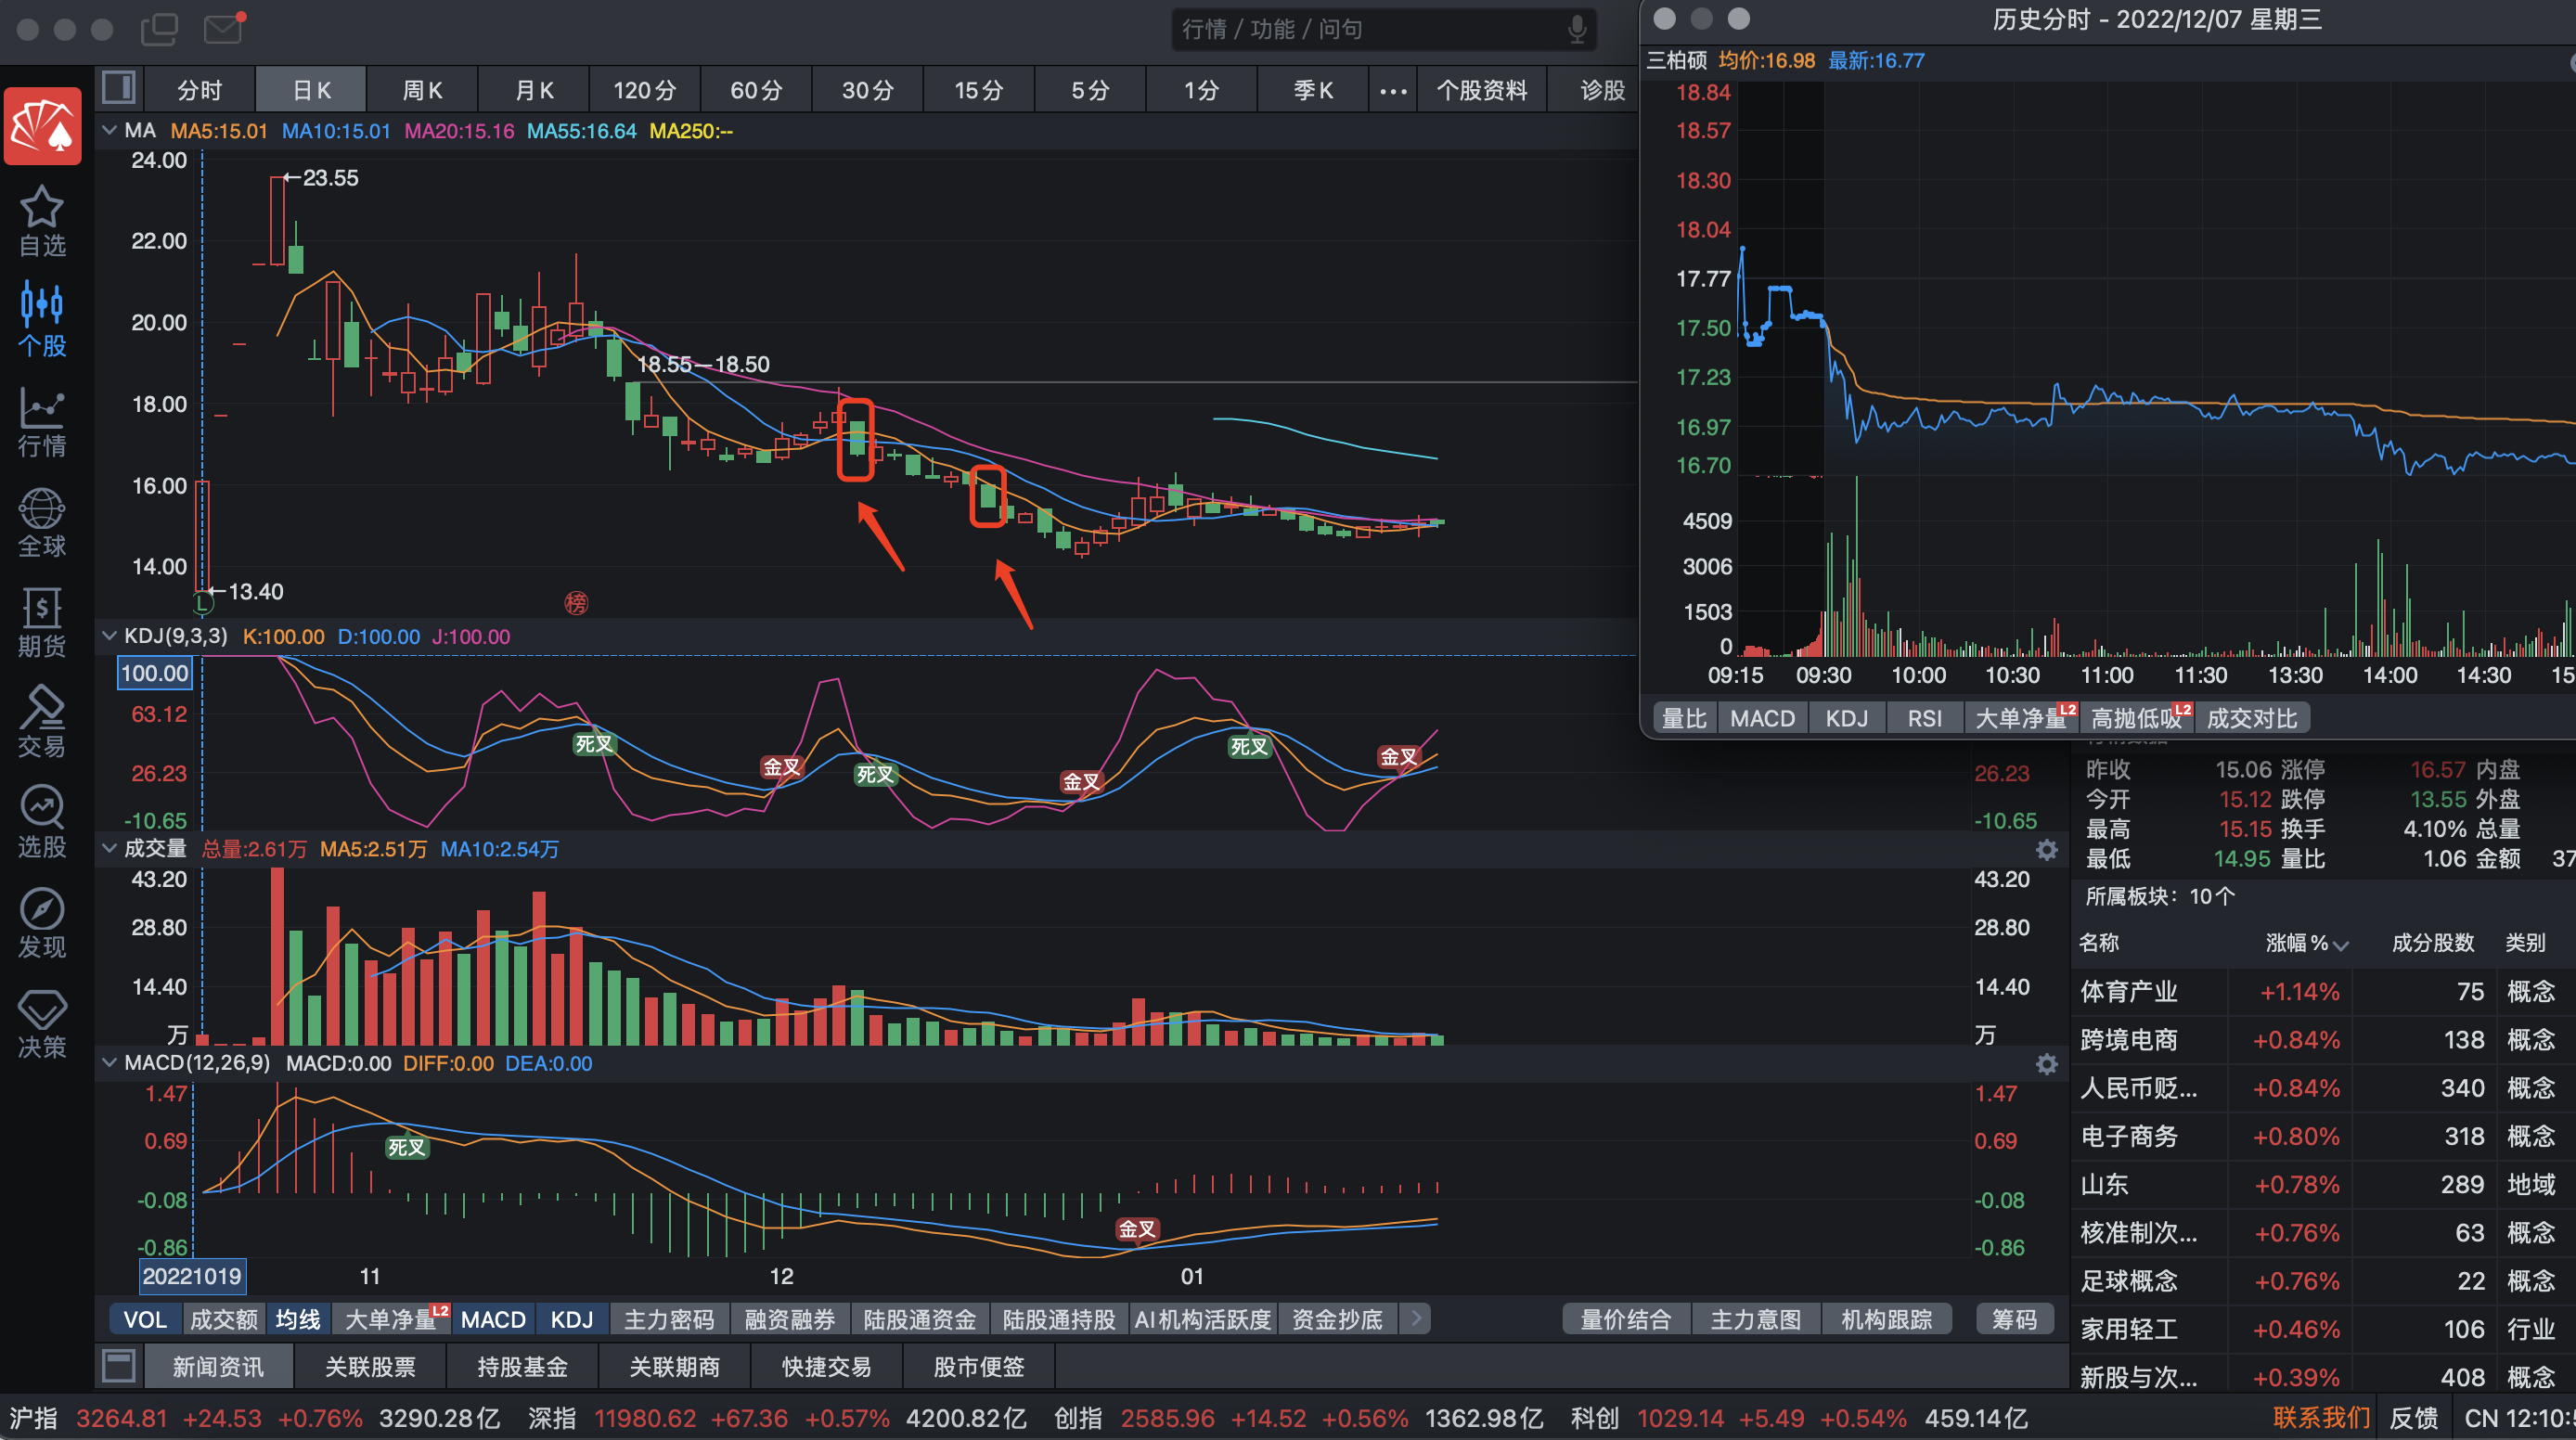Click the 联系我们 link
This screenshot has height=1440, width=2576.
tap(2320, 1418)
